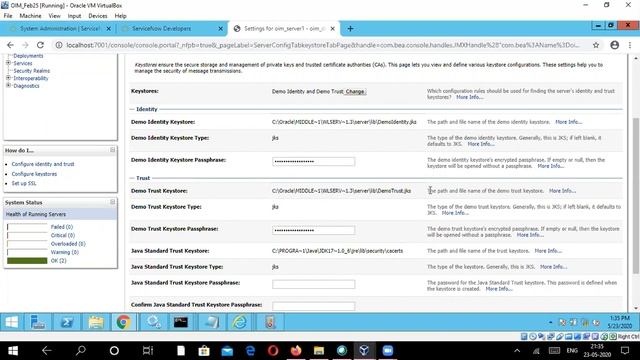Reload the current page
The width and height of the screenshot is (640, 360).
pyautogui.click(x=40, y=45)
